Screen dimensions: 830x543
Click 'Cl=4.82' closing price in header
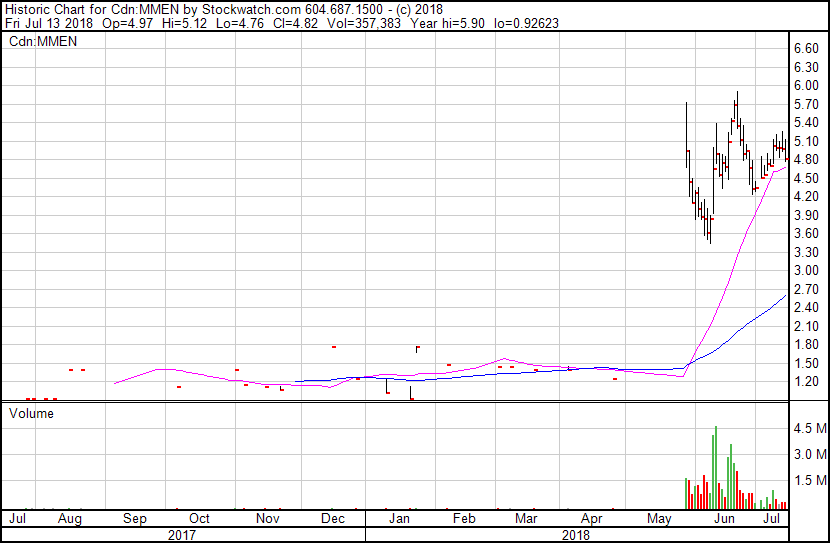[295, 24]
